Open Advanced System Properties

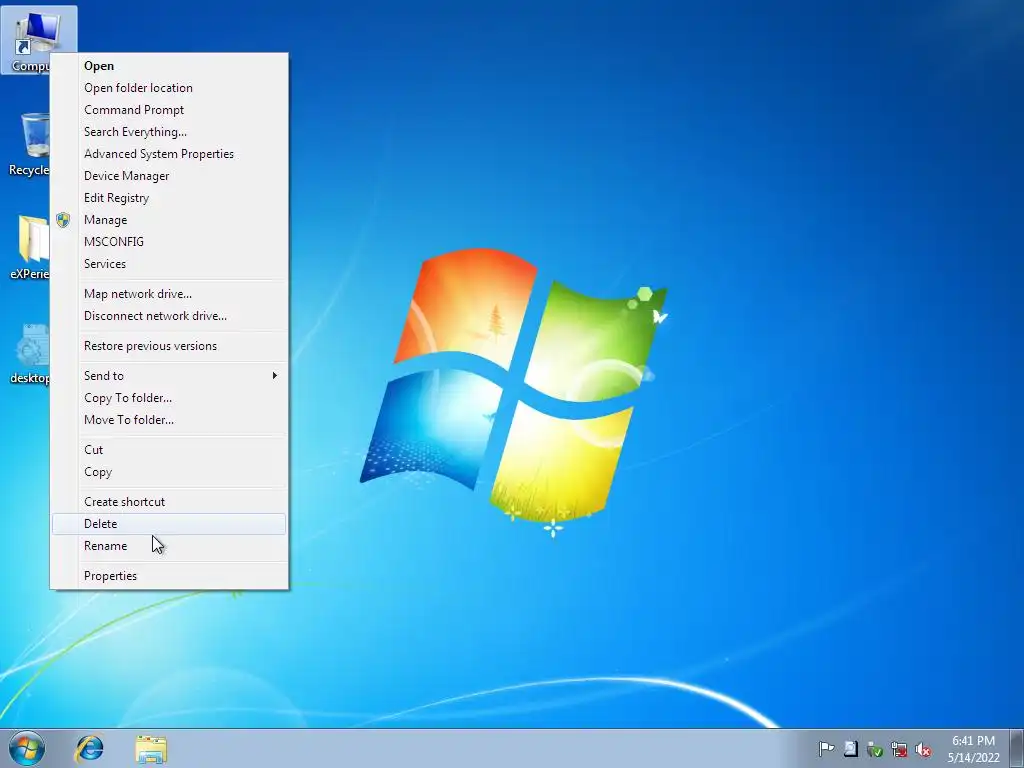click(169, 154)
